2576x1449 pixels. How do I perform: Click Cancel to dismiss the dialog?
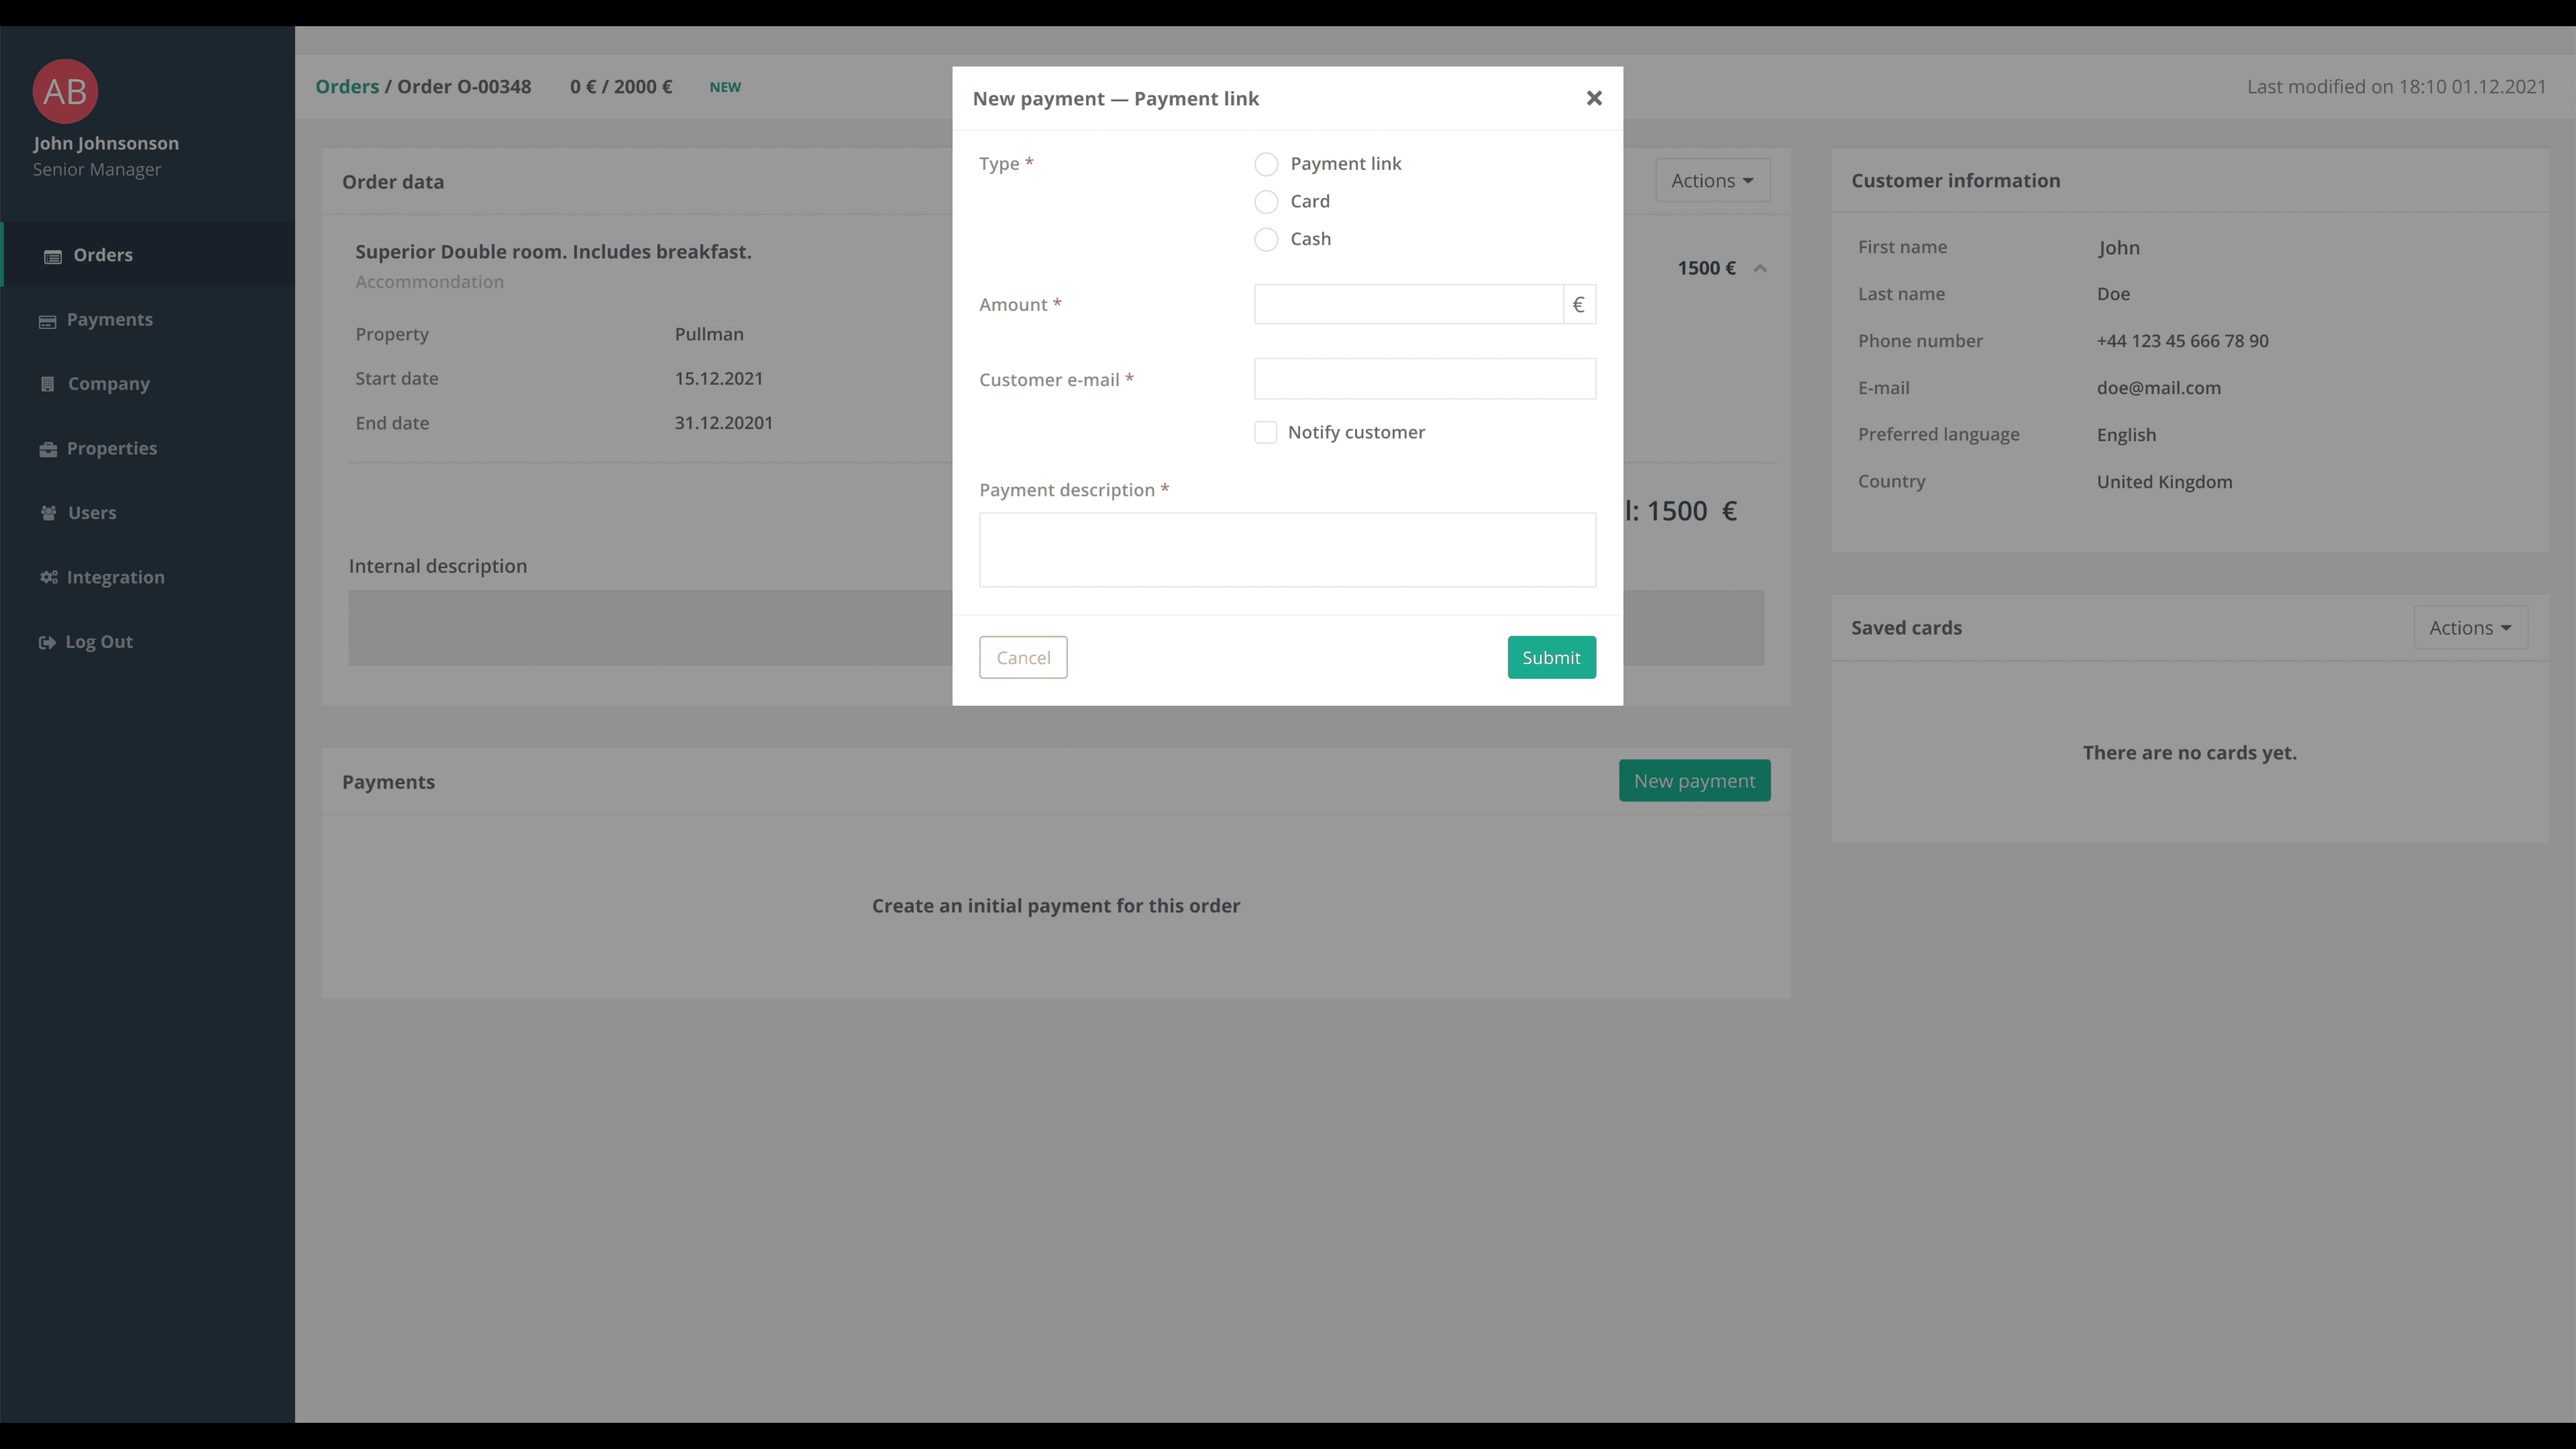[1023, 657]
